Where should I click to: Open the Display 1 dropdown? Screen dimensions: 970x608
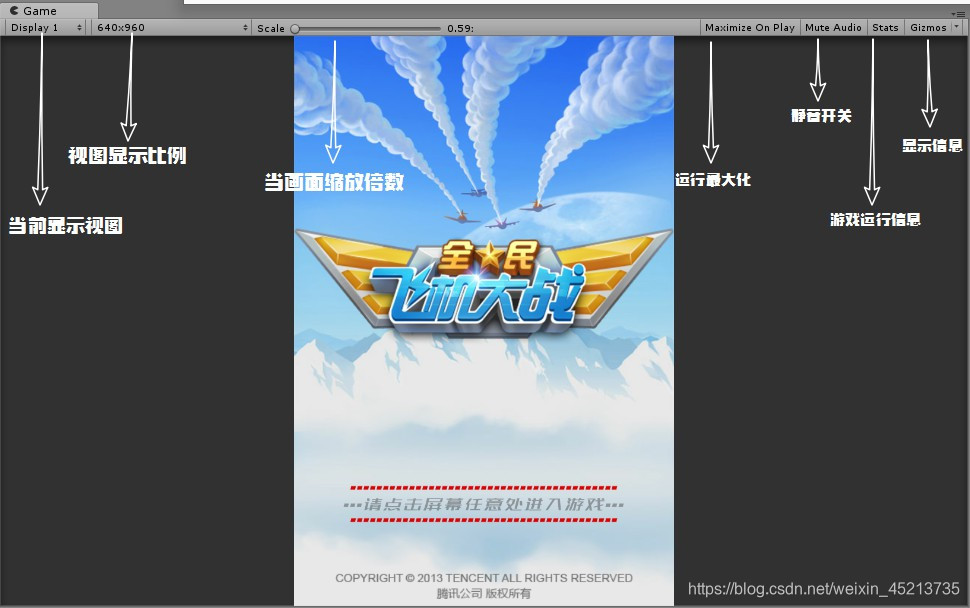[x=46, y=27]
